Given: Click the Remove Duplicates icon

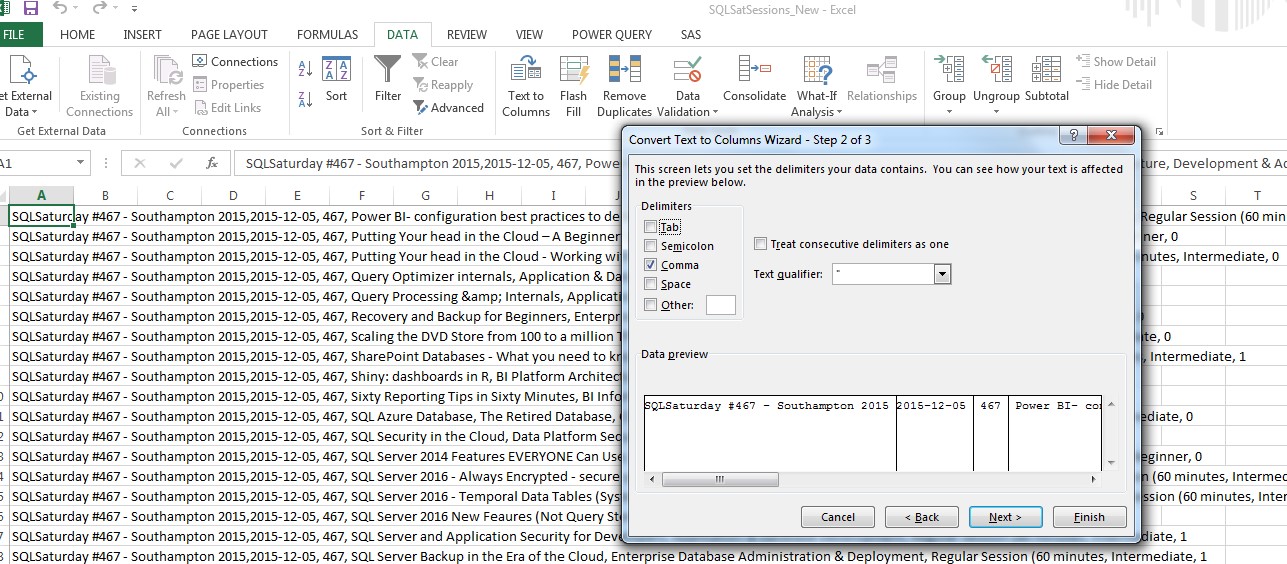Looking at the screenshot, I should 624,86.
